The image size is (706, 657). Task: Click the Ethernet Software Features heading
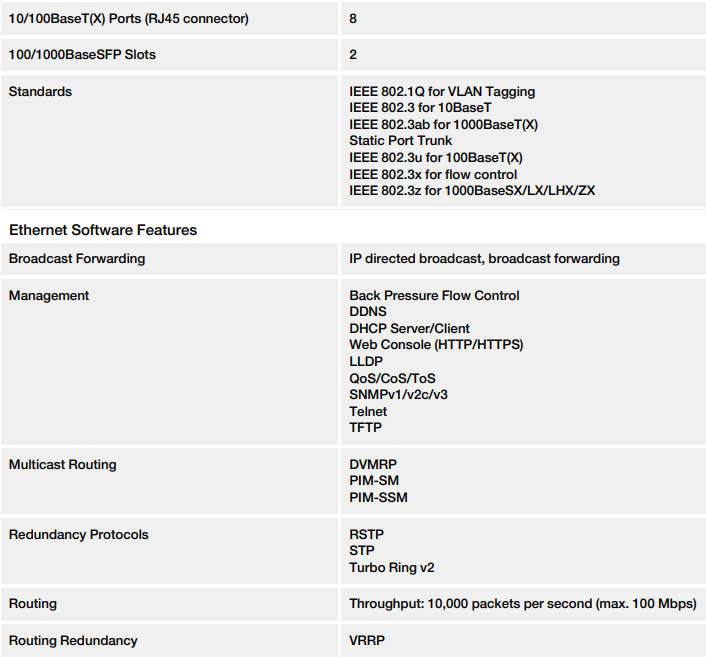(103, 230)
